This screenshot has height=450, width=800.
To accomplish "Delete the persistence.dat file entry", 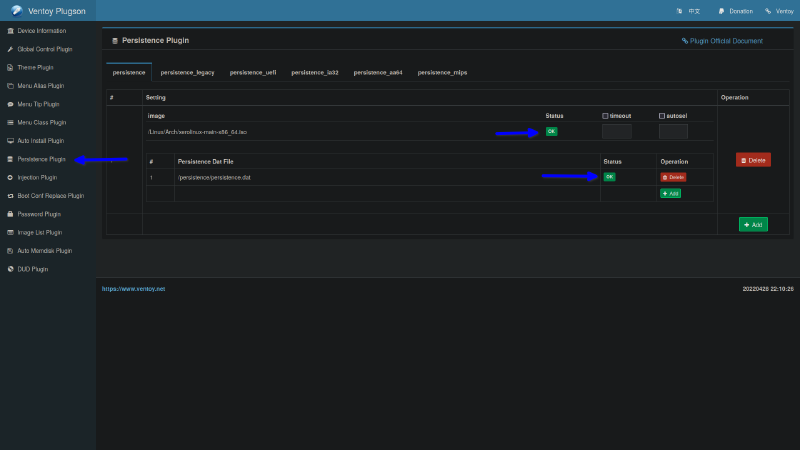I will tap(673, 177).
